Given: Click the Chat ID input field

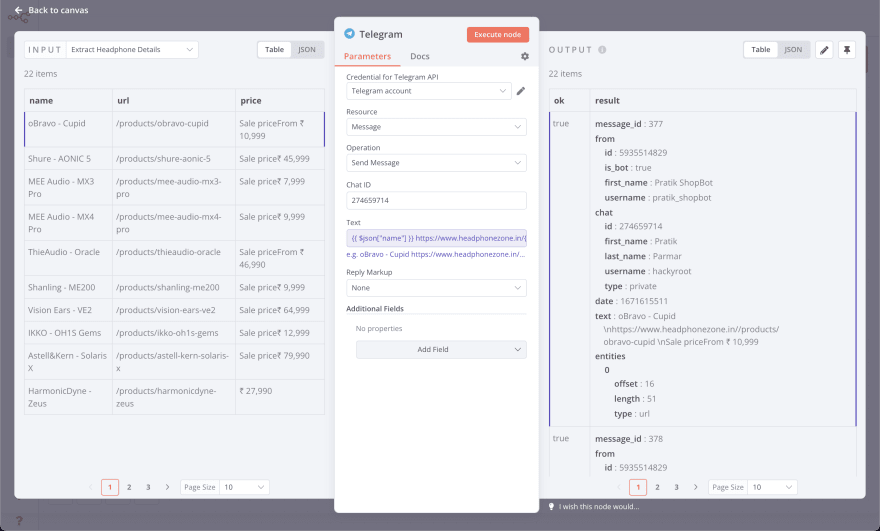Looking at the screenshot, I should coord(436,200).
